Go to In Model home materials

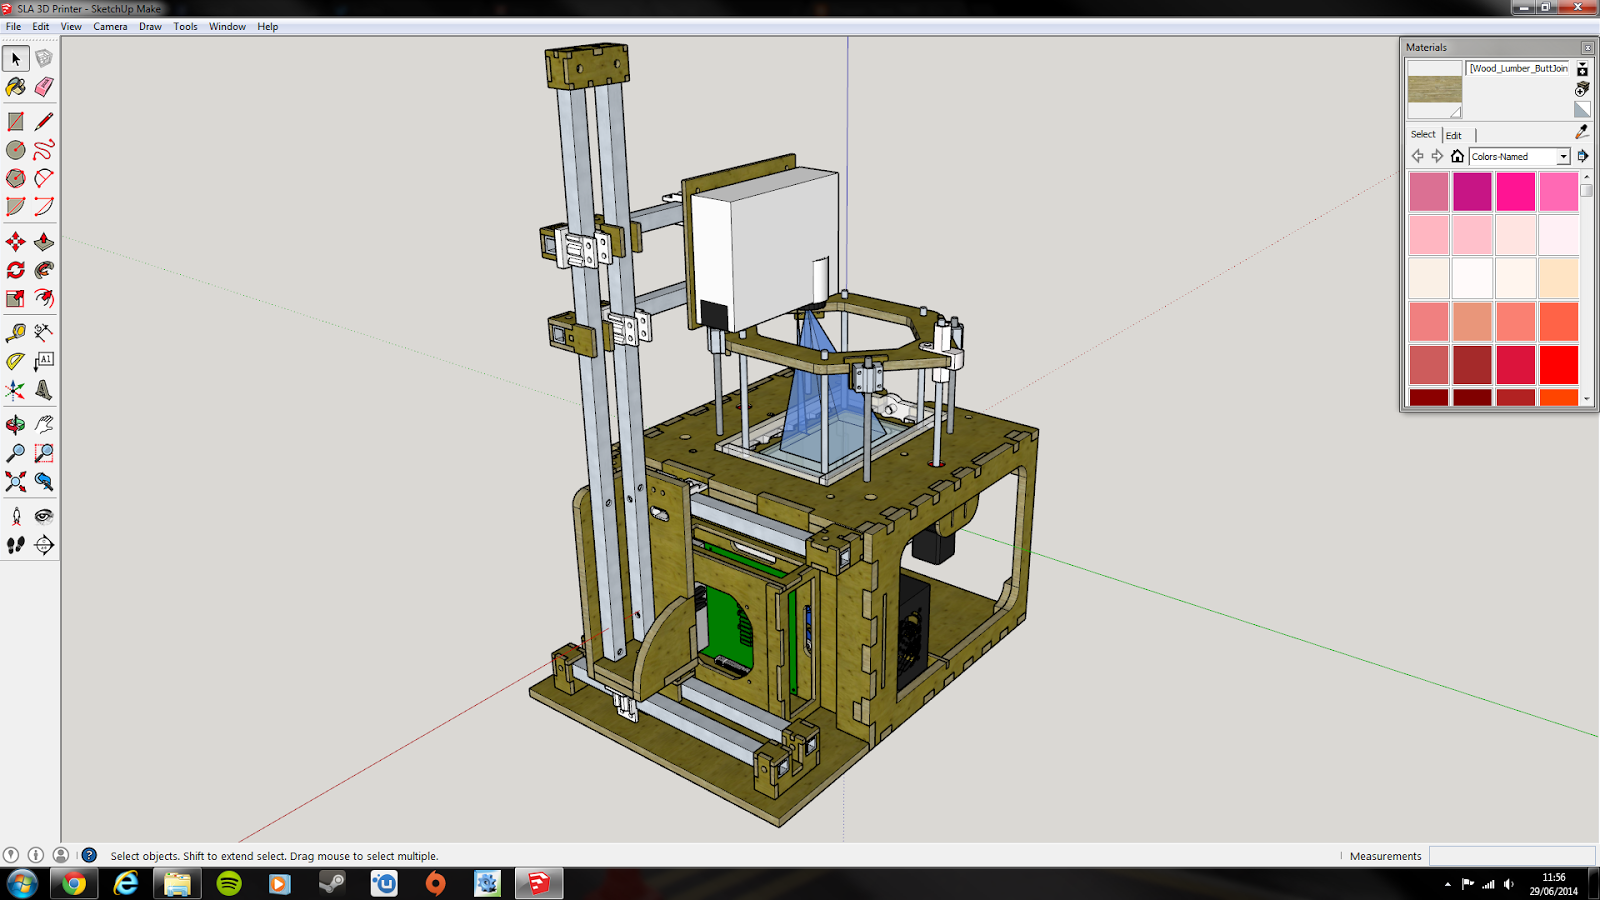point(1457,156)
